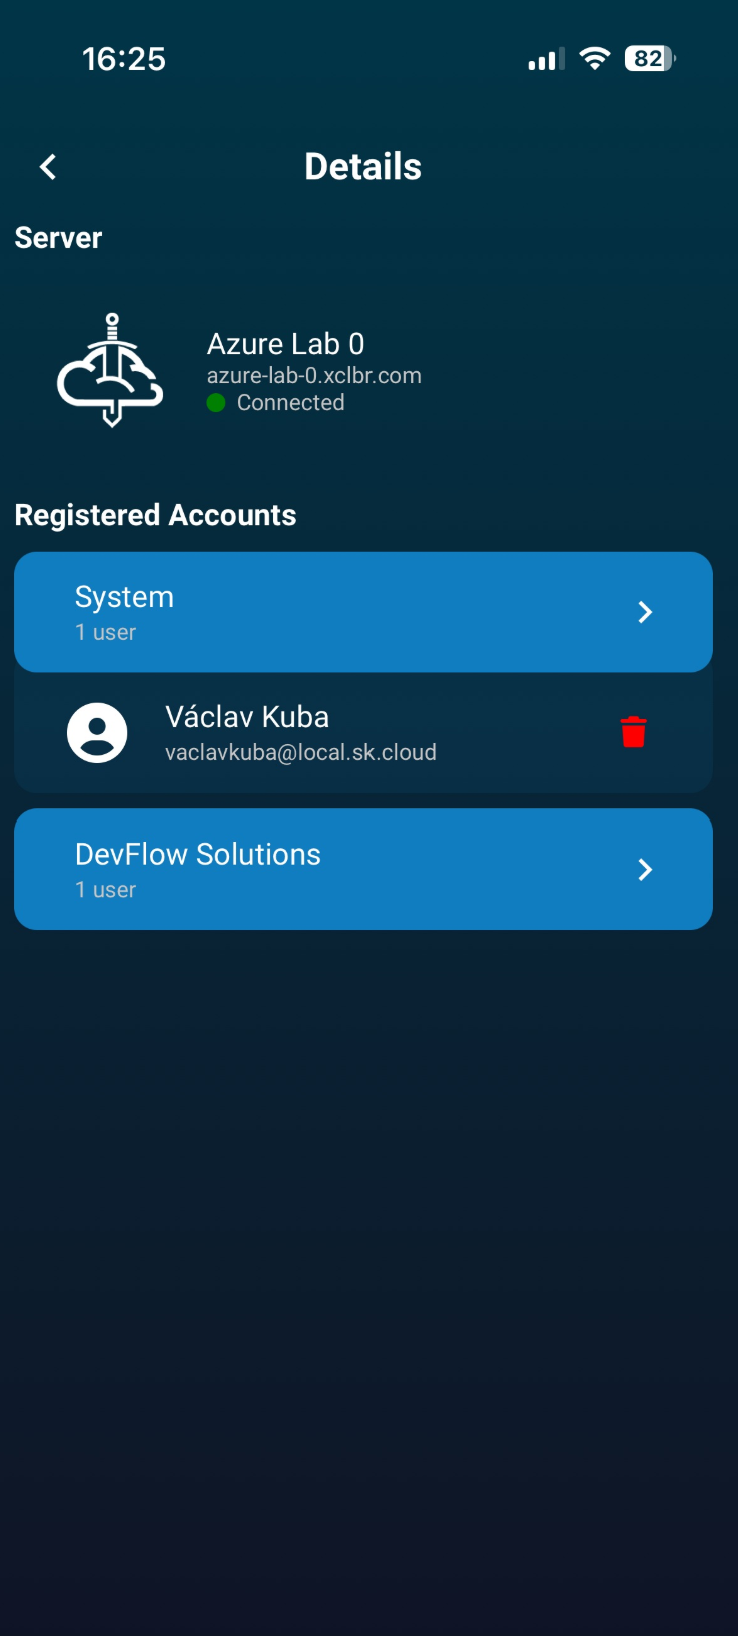Tap the cellular signal bars
The height and width of the screenshot is (1636, 738).
tap(546, 60)
